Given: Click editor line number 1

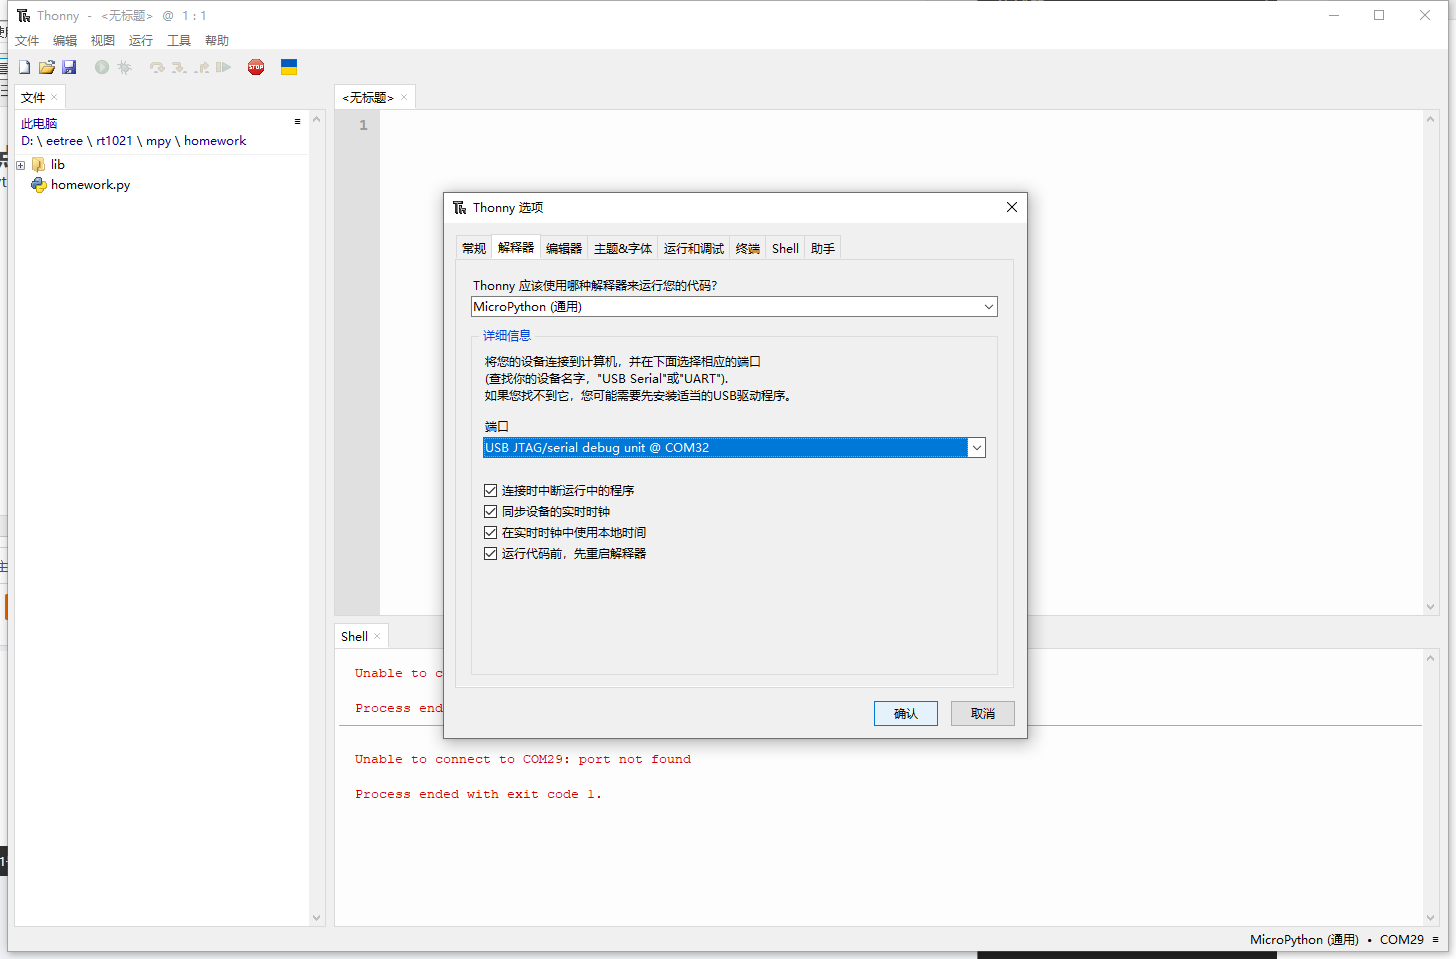Looking at the screenshot, I should click(x=363, y=125).
